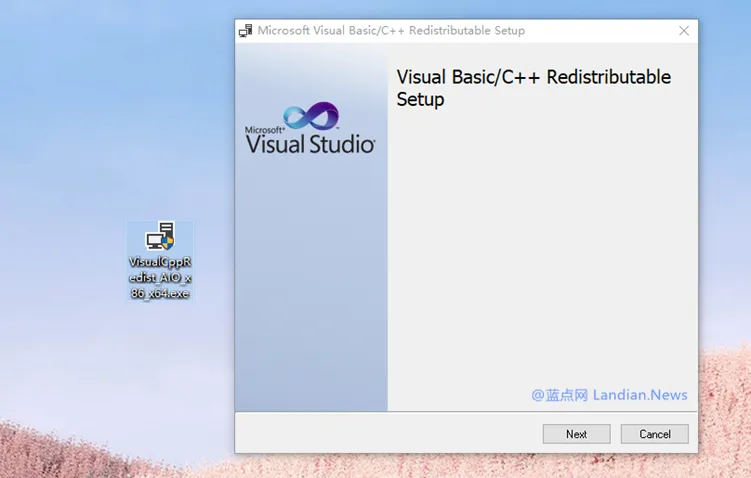Click the installer icon in the title bar

pos(246,31)
